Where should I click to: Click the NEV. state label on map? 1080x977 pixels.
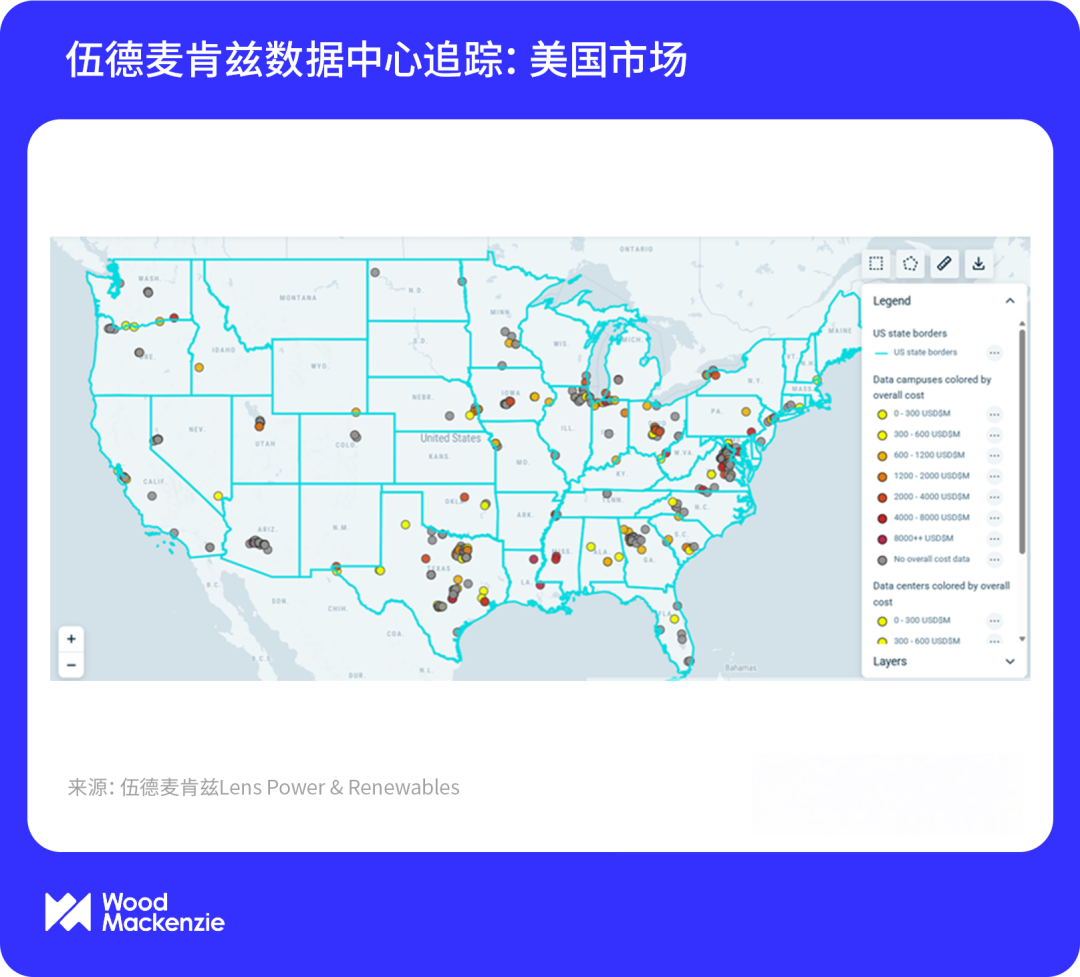point(196,429)
